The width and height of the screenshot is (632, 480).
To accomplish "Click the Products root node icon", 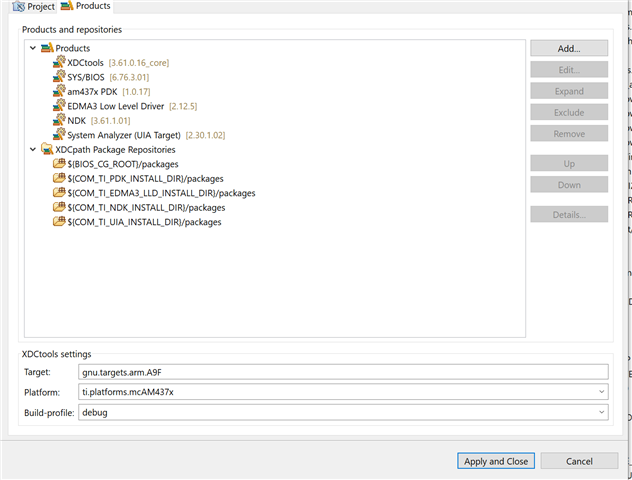I will click(47, 48).
